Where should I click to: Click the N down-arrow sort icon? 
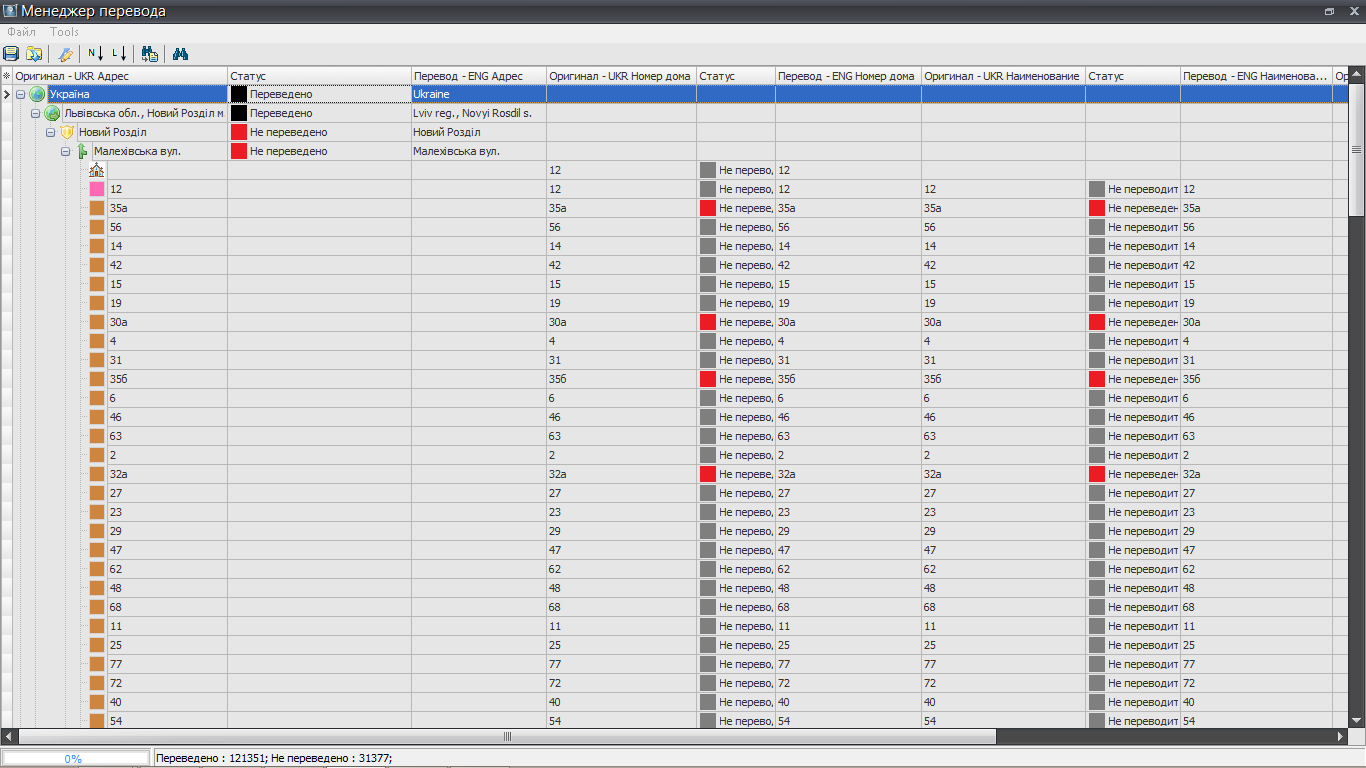[x=96, y=54]
